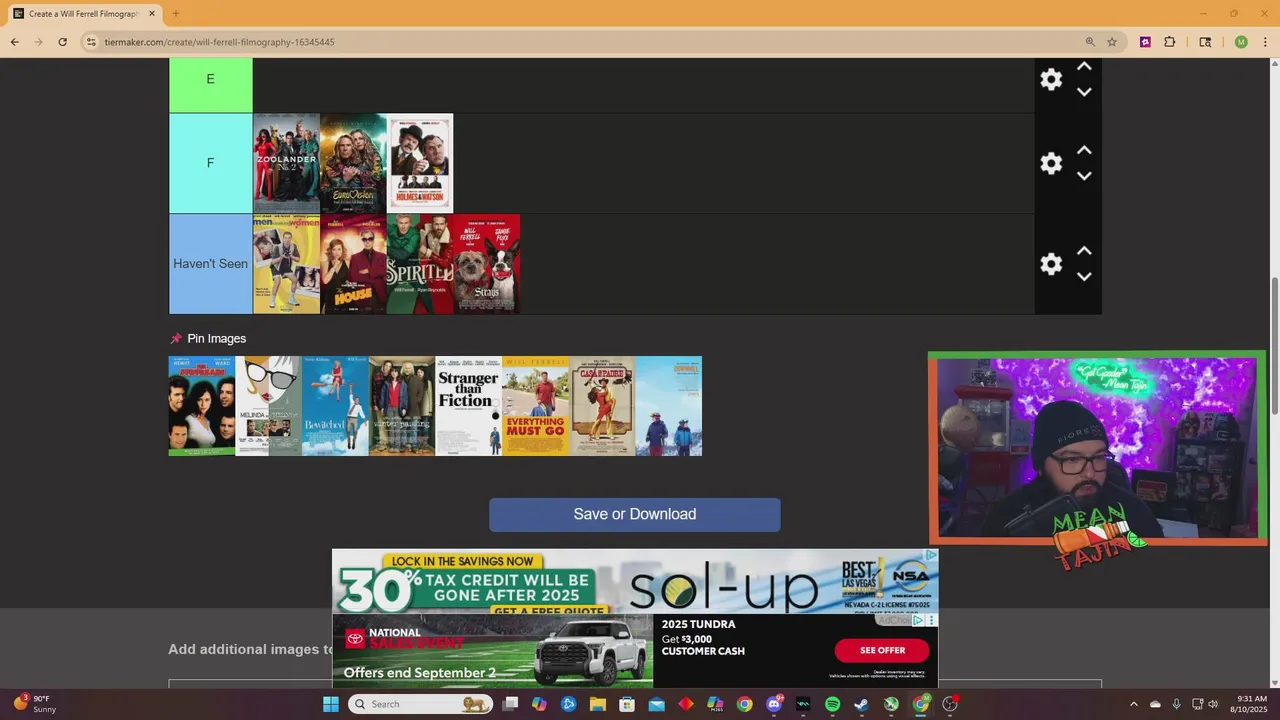1280x720 pixels.
Task: Open Discord from taskbar
Action: click(774, 704)
